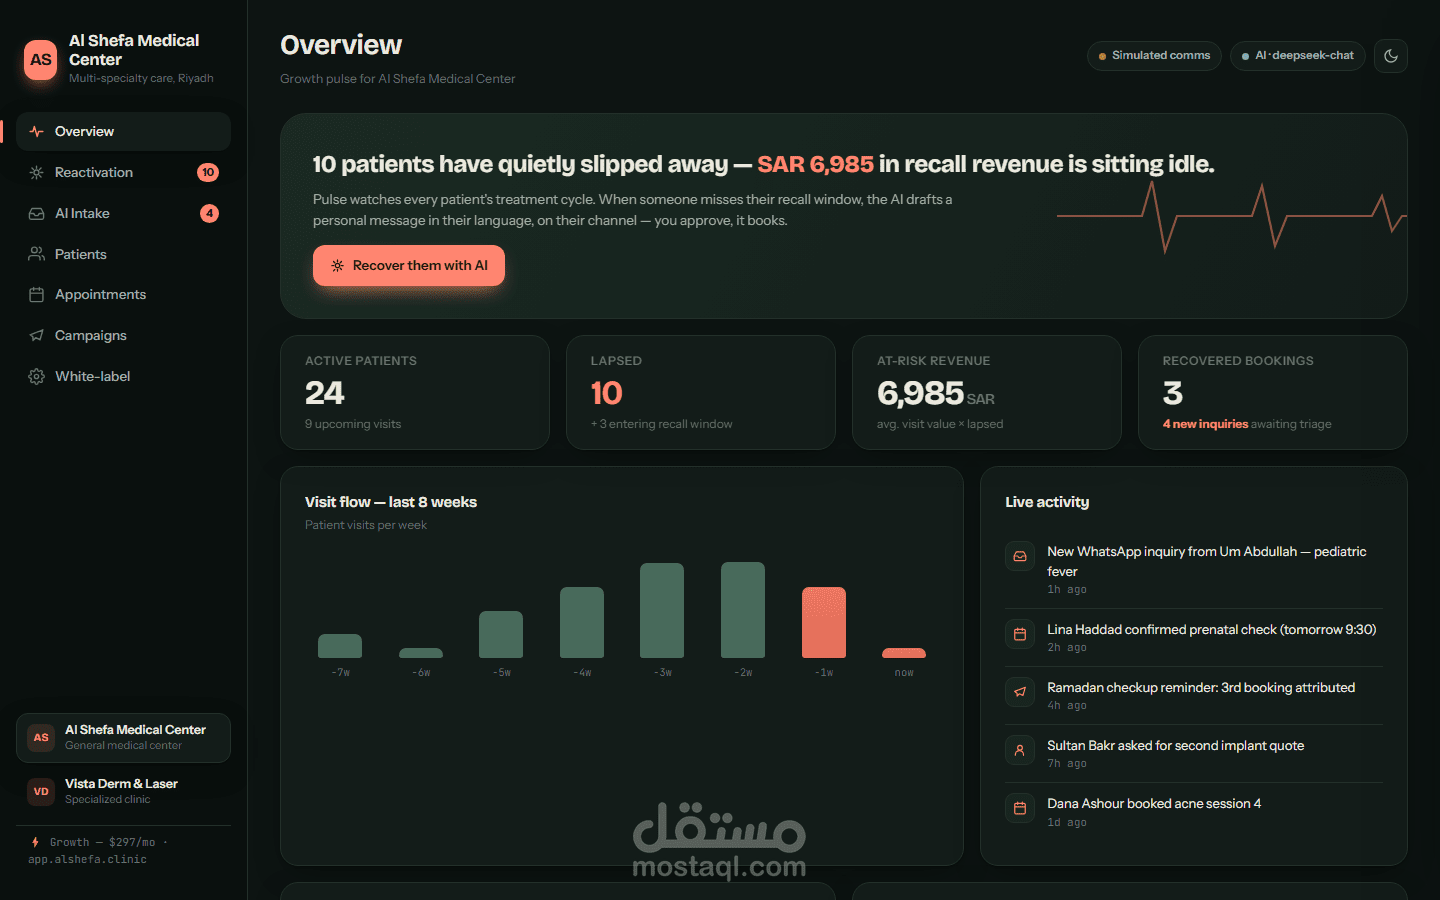The height and width of the screenshot is (900, 1440).
Task: Open 'New WhatsApp inquiry from Um Abdullah' activity
Action: pyautogui.click(x=1194, y=570)
